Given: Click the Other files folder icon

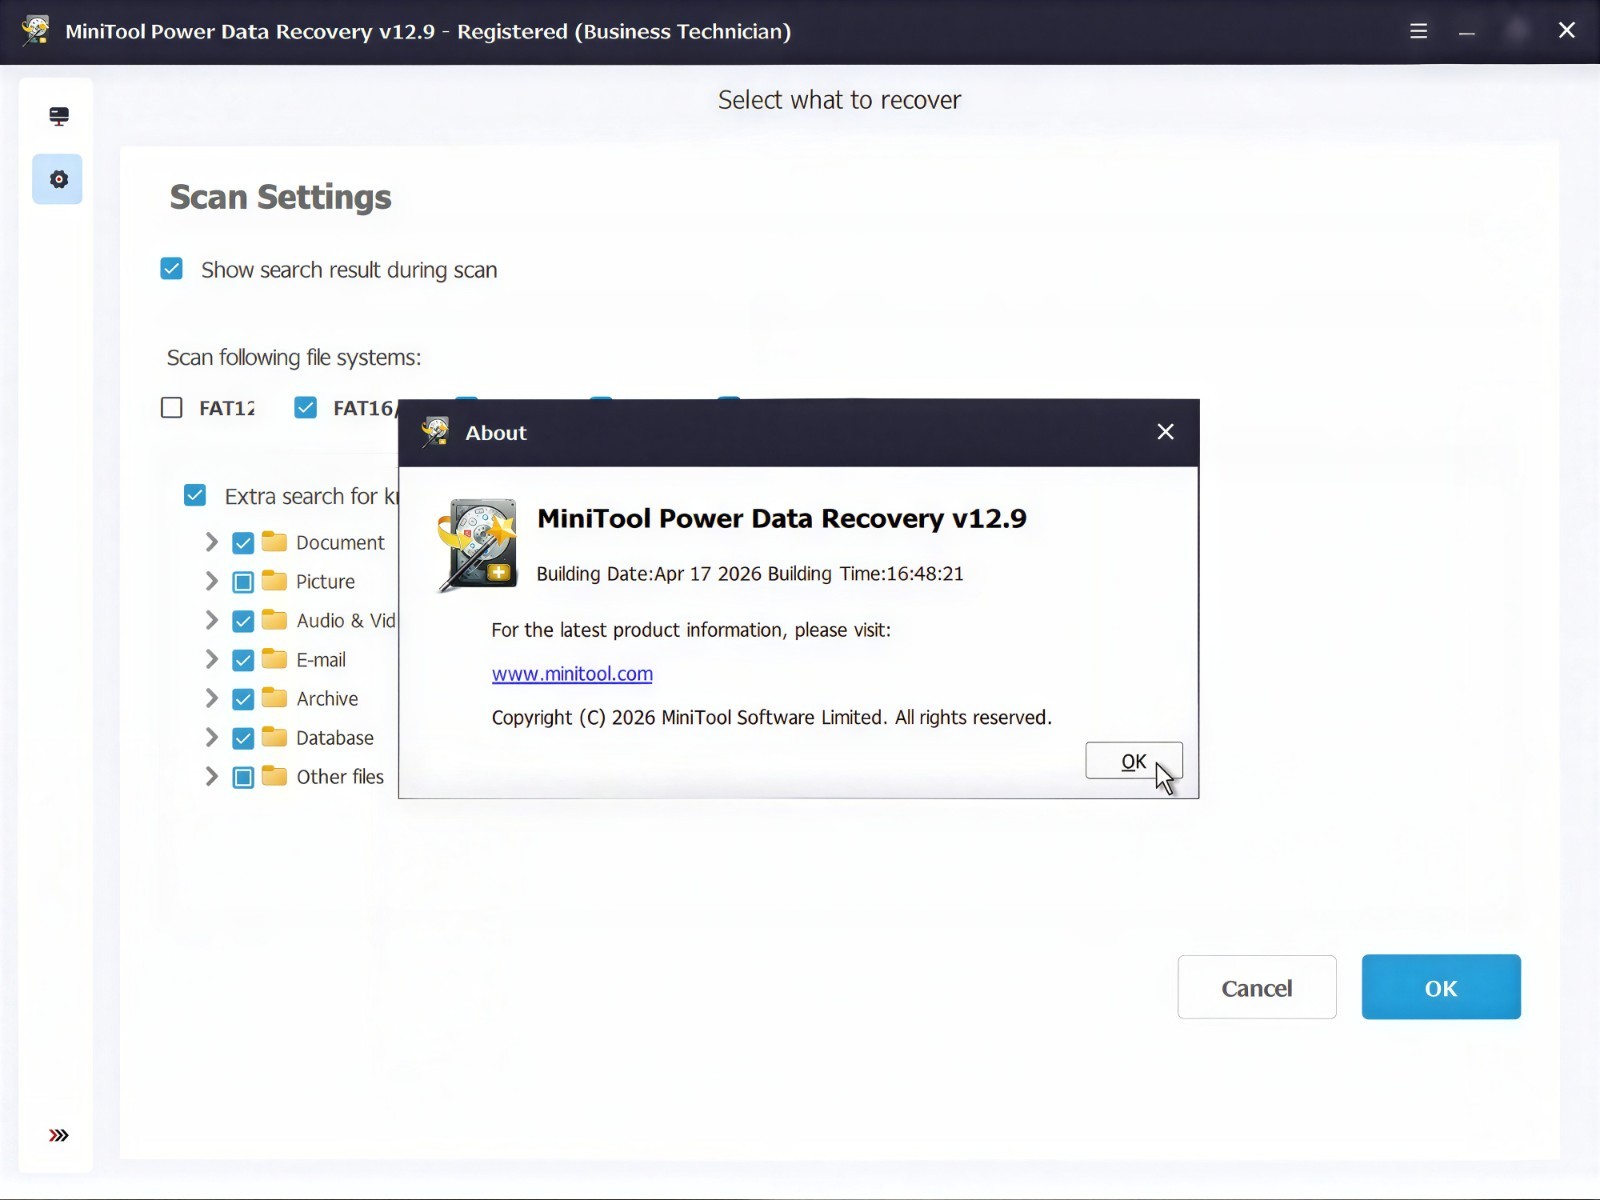Looking at the screenshot, I should [x=274, y=776].
